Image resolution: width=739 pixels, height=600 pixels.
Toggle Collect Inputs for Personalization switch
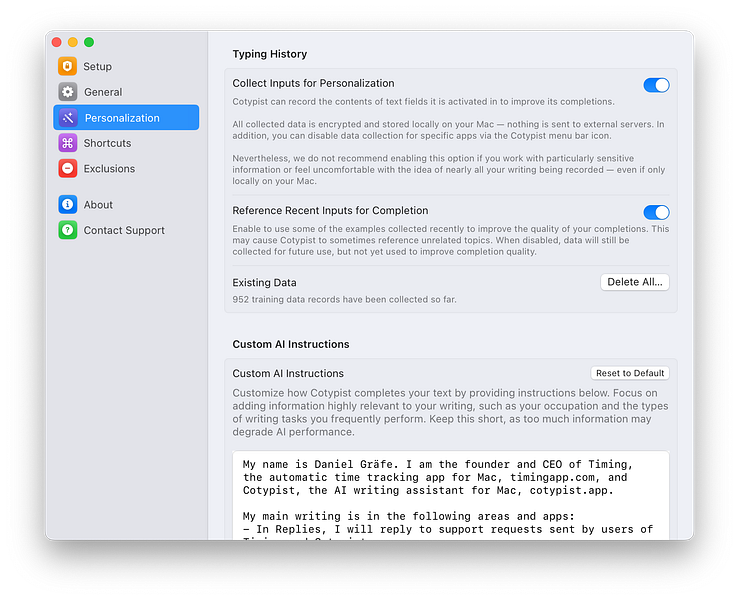click(656, 85)
